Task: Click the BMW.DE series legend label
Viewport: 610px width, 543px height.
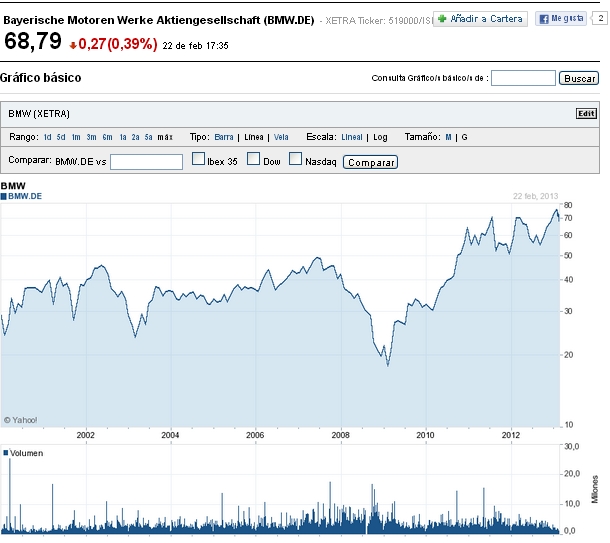Action: 25,196
